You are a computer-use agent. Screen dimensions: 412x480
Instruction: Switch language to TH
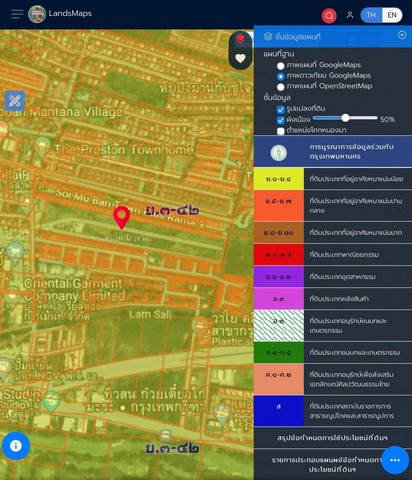click(x=371, y=15)
